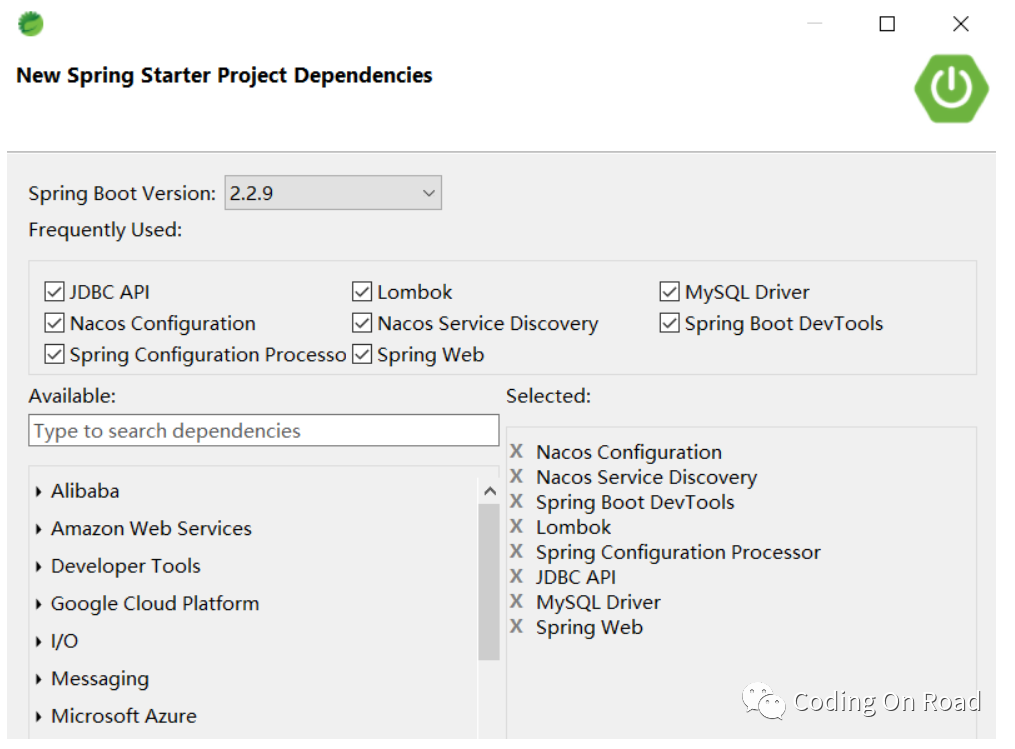This screenshot has width=1015, height=749.
Task: Expand the Developer Tools category
Action: point(39,567)
